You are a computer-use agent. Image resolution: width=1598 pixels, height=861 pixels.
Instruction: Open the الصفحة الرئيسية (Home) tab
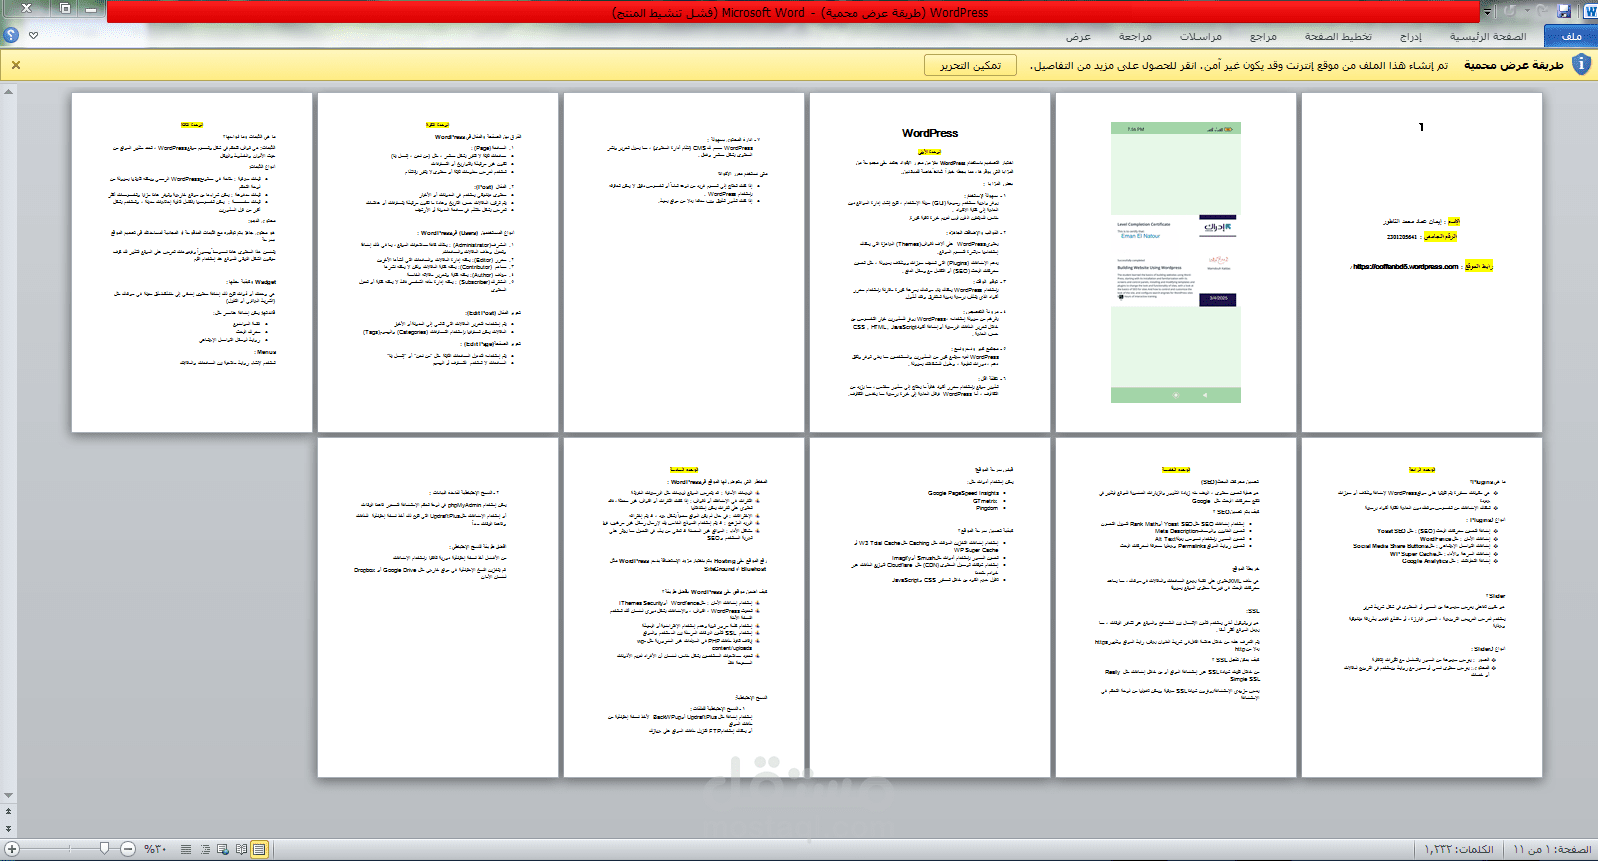(x=1488, y=36)
